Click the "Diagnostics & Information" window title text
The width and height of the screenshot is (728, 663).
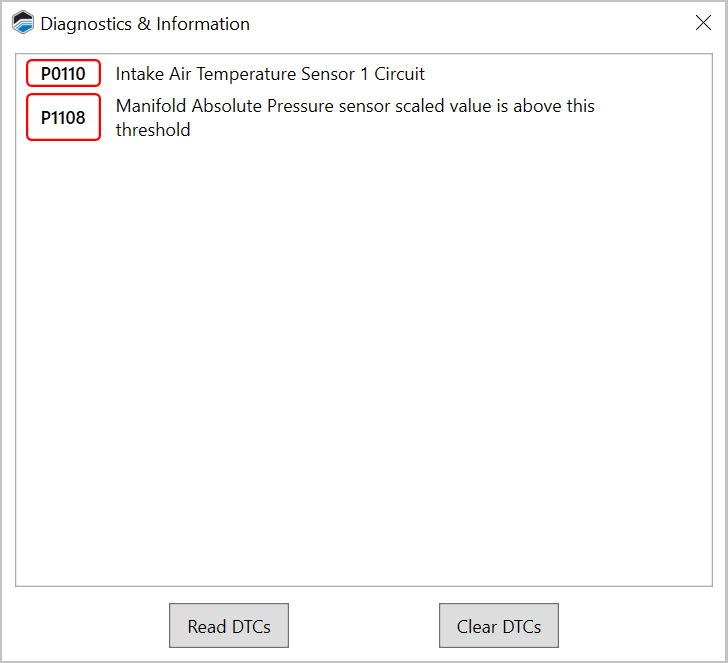pyautogui.click(x=145, y=24)
